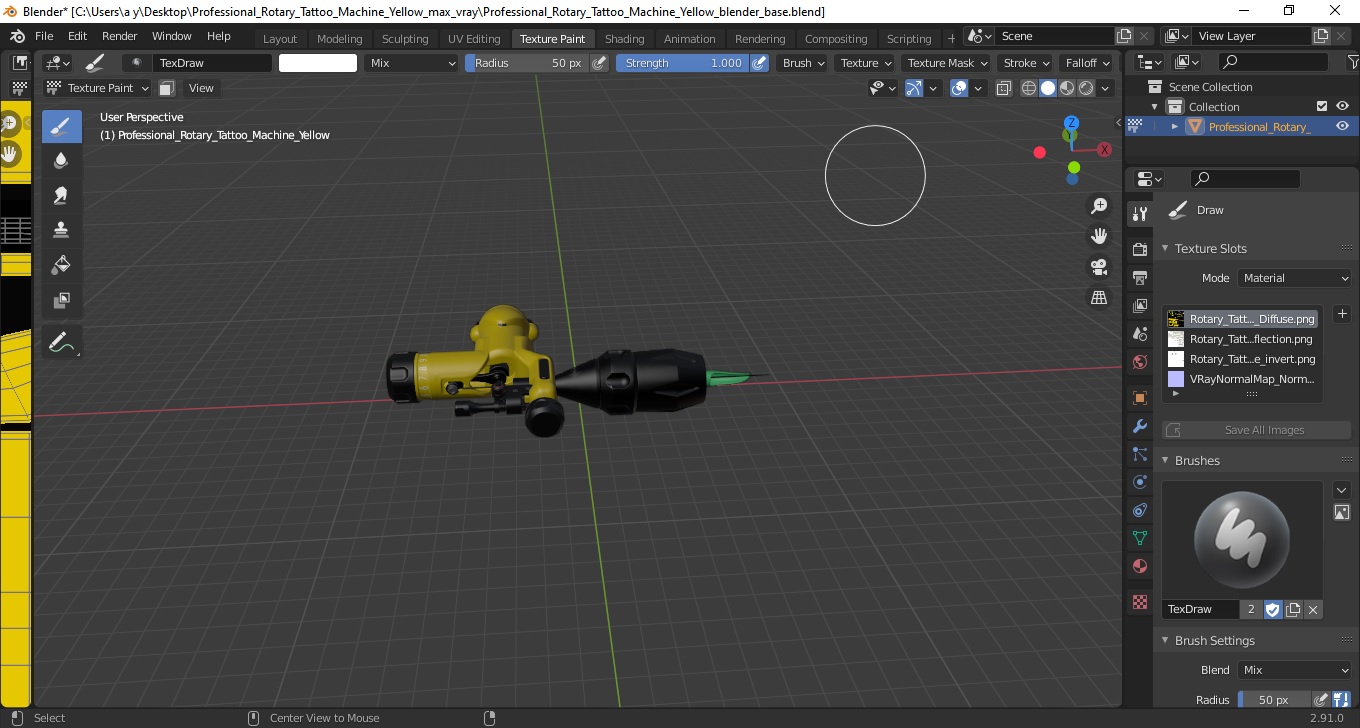Open the Object properties tab
The width and height of the screenshot is (1360, 728).
pos(1139,398)
